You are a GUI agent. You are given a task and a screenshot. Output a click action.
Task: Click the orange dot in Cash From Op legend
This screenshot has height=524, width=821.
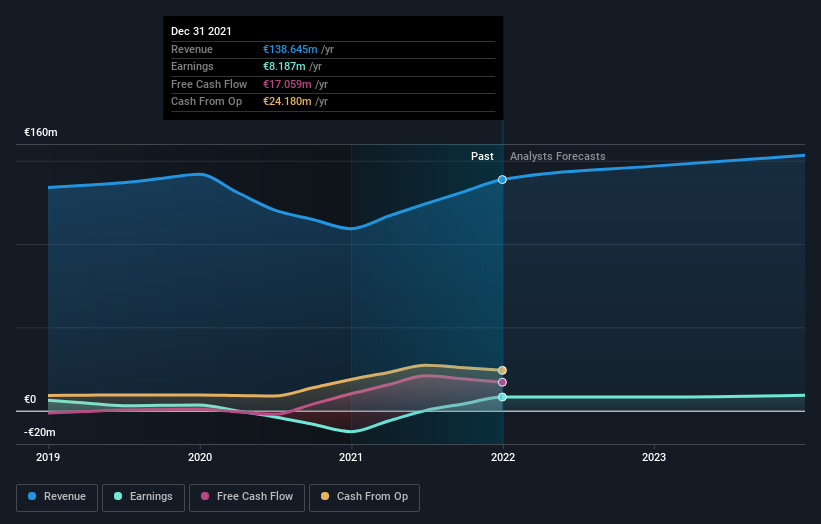(x=325, y=496)
